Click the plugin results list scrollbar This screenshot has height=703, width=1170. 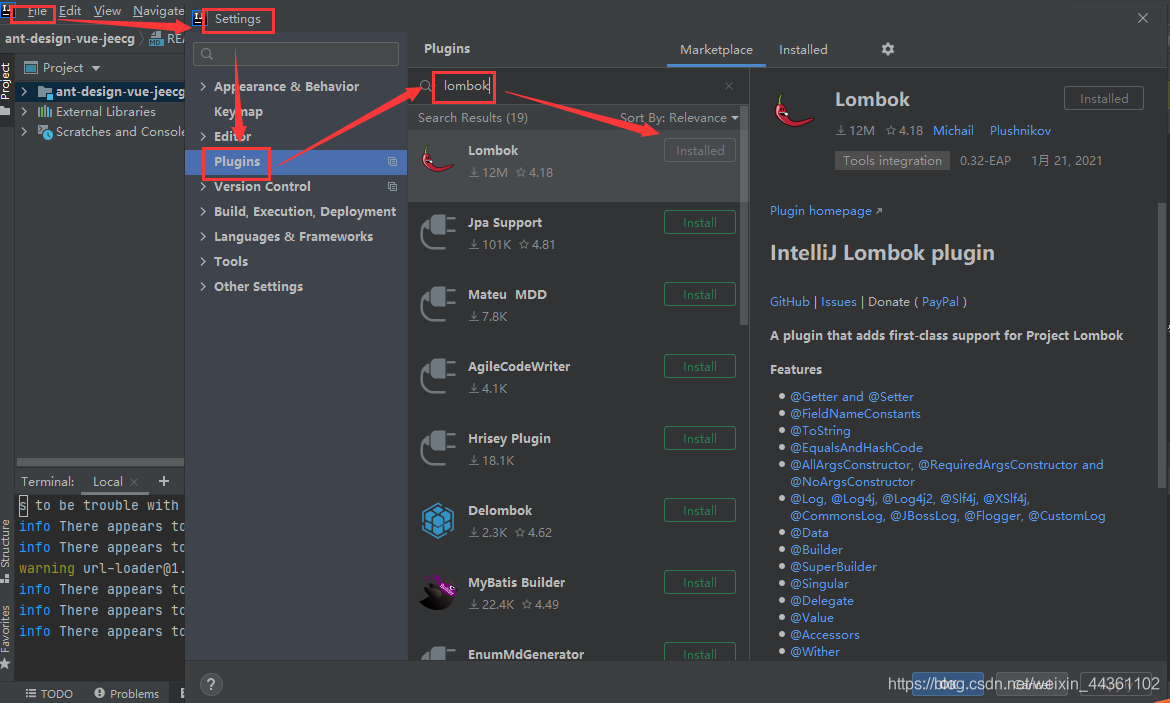[x=744, y=216]
